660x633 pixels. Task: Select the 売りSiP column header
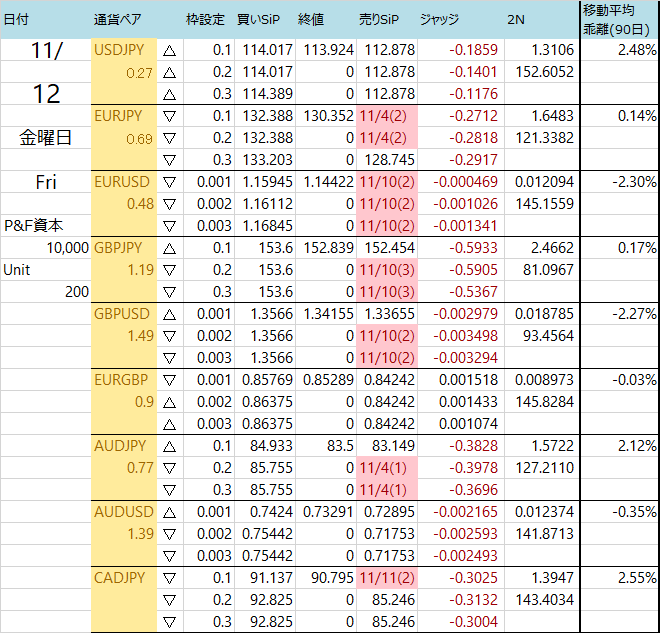click(x=379, y=19)
